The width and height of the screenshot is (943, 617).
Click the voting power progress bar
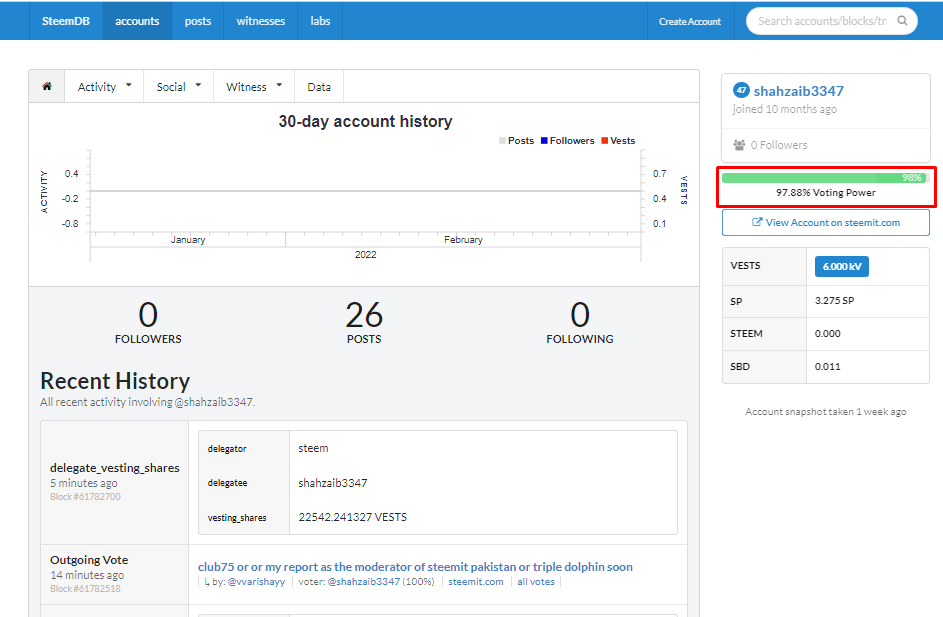click(825, 178)
